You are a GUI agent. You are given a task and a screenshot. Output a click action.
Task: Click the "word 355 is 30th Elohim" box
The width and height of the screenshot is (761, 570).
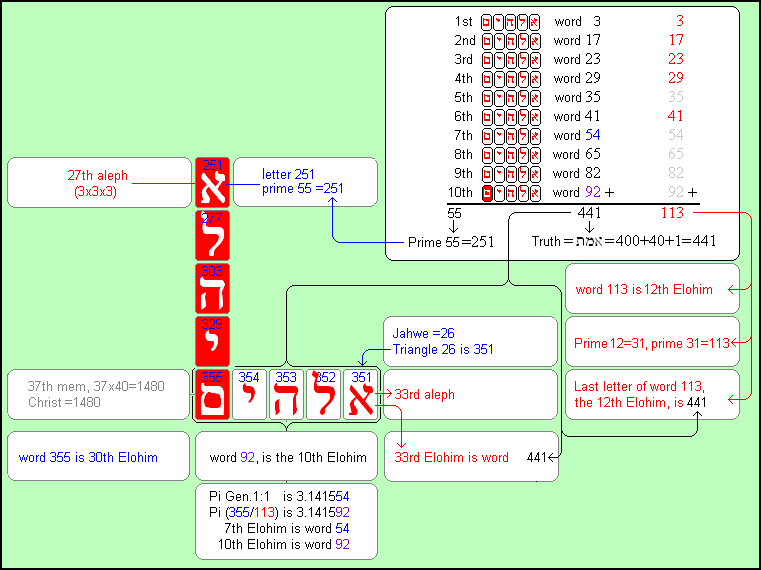coord(98,457)
